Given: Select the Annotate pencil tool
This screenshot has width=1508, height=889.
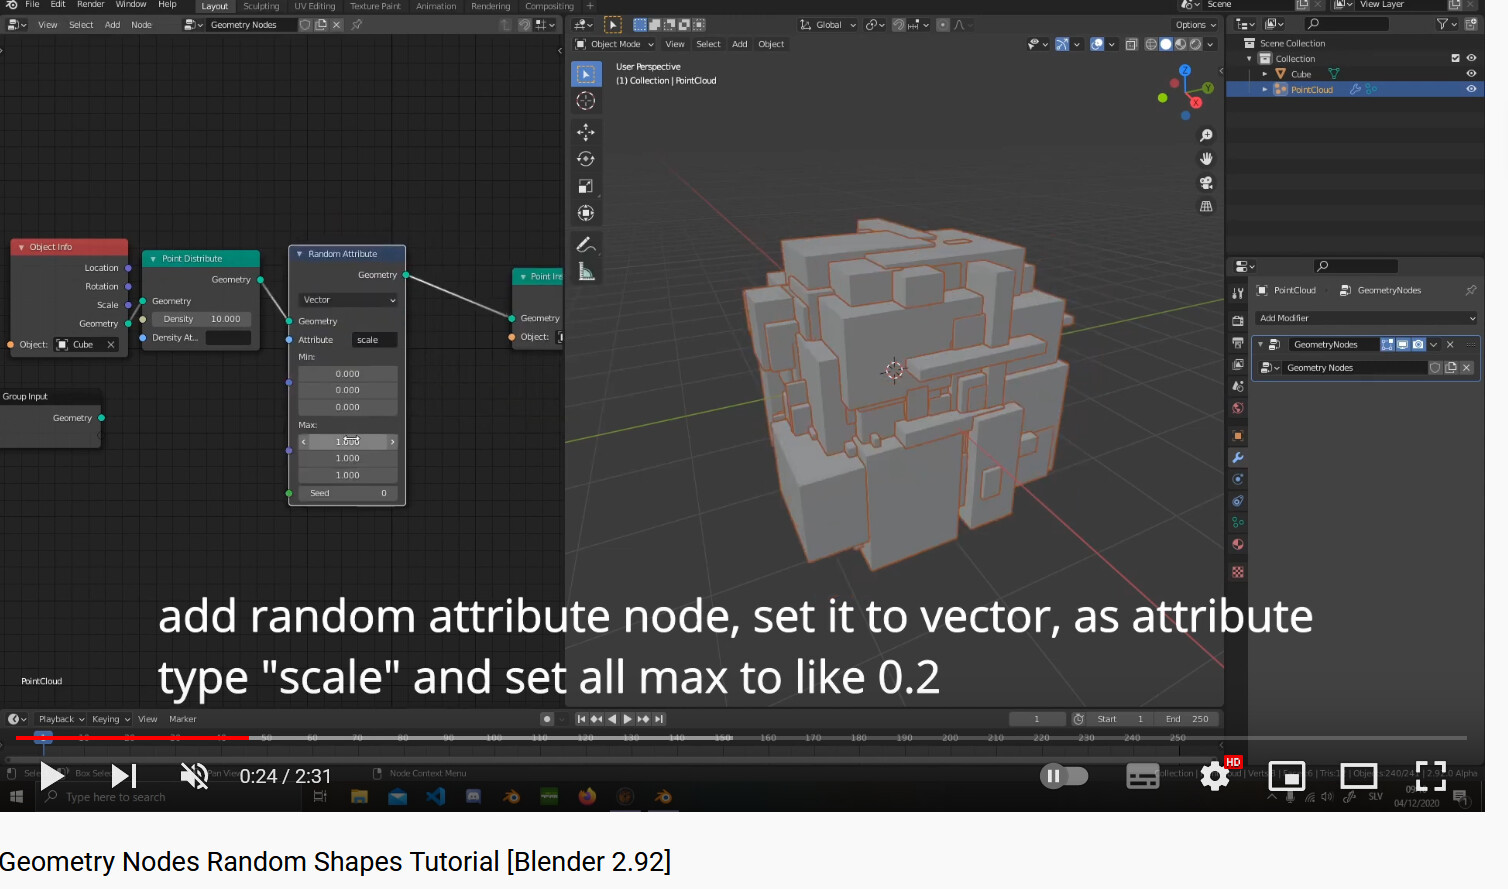Looking at the screenshot, I should (x=586, y=245).
